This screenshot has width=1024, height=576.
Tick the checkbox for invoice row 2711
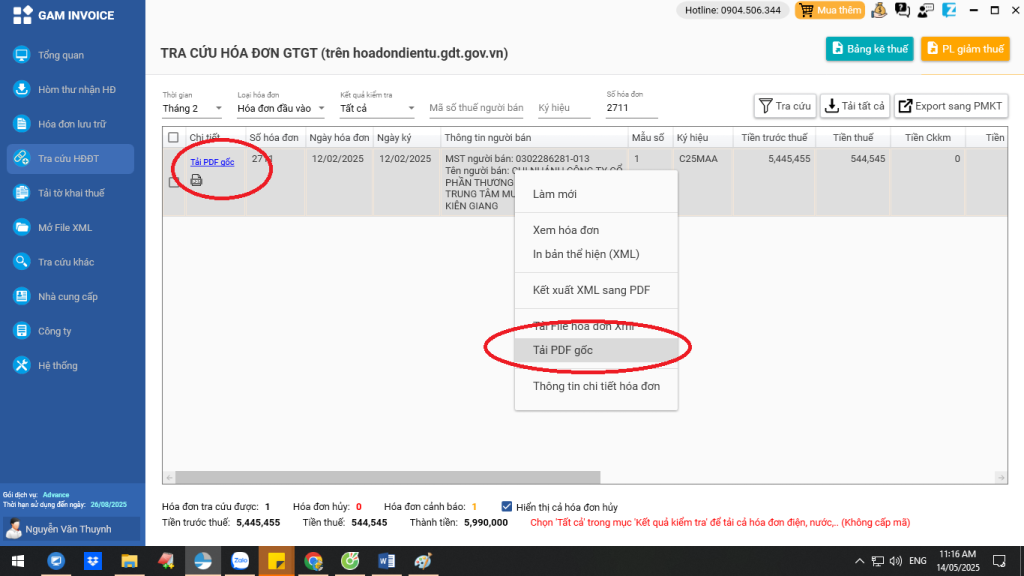174,182
